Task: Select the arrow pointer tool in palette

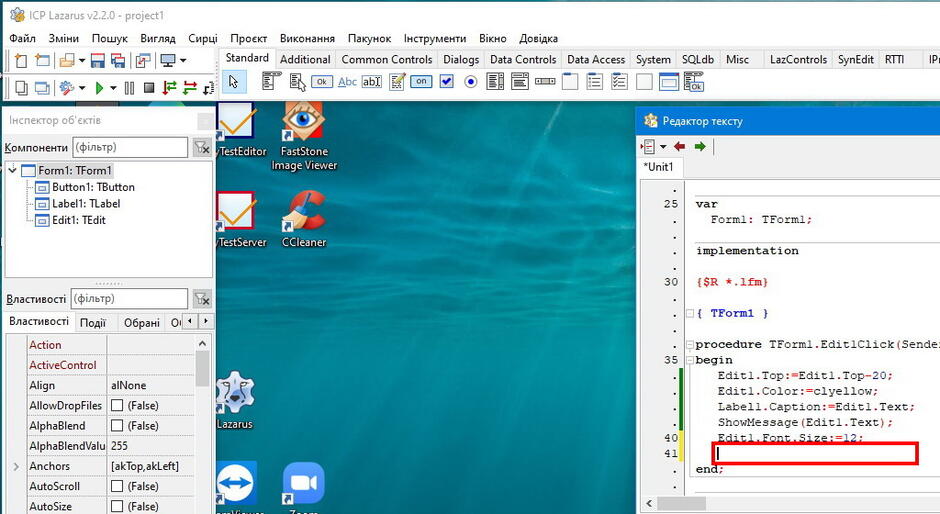Action: [x=234, y=82]
